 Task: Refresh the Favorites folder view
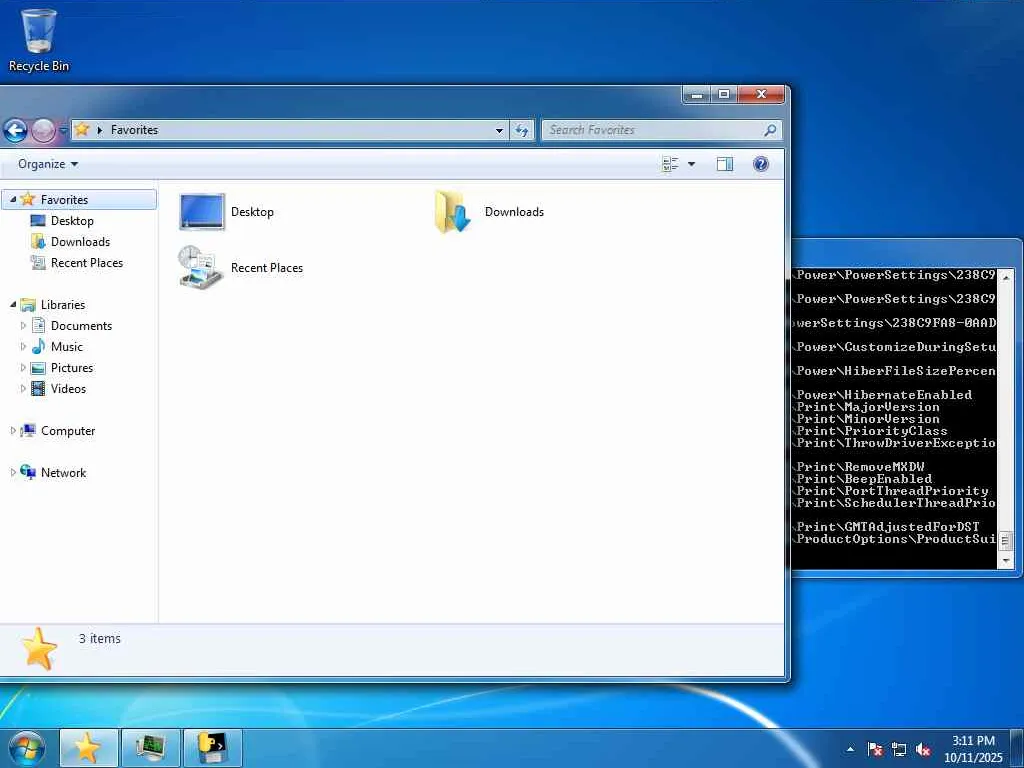point(522,130)
